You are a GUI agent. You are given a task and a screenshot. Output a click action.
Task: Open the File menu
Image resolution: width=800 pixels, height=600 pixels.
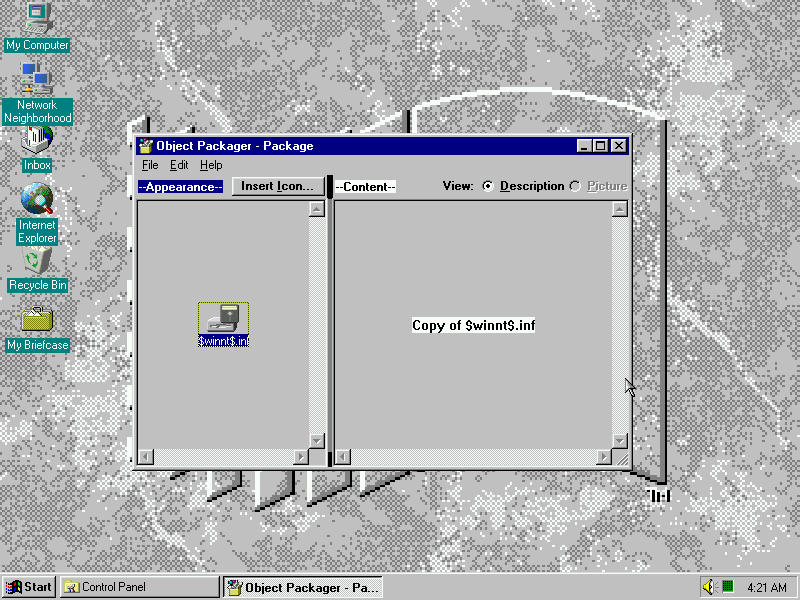(x=150, y=165)
